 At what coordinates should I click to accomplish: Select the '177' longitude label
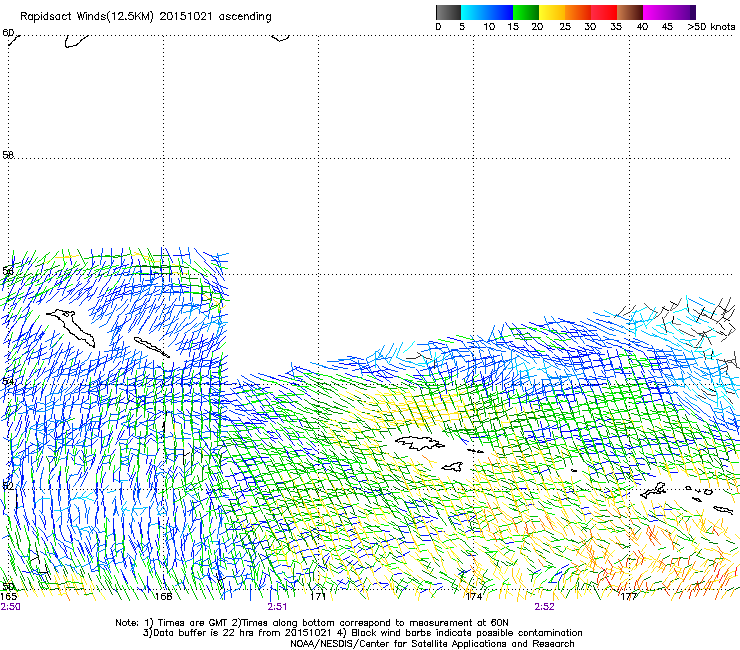(629, 596)
